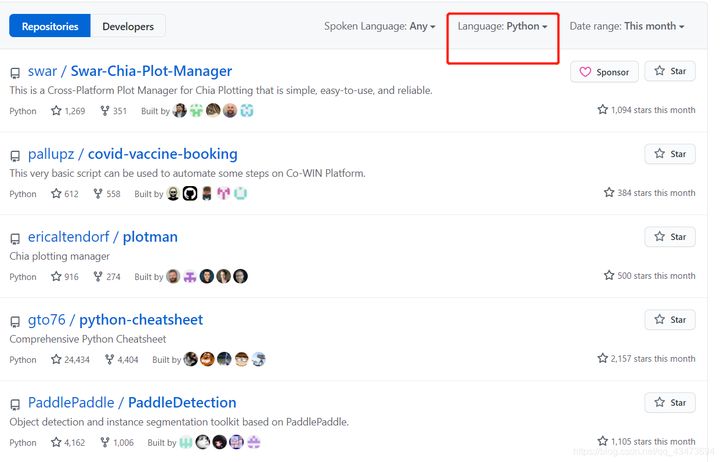This screenshot has width=720, height=462.
Task: Click the repo icon beside PaddlePaddle / PaddleDetection
Action: [x=15, y=404]
